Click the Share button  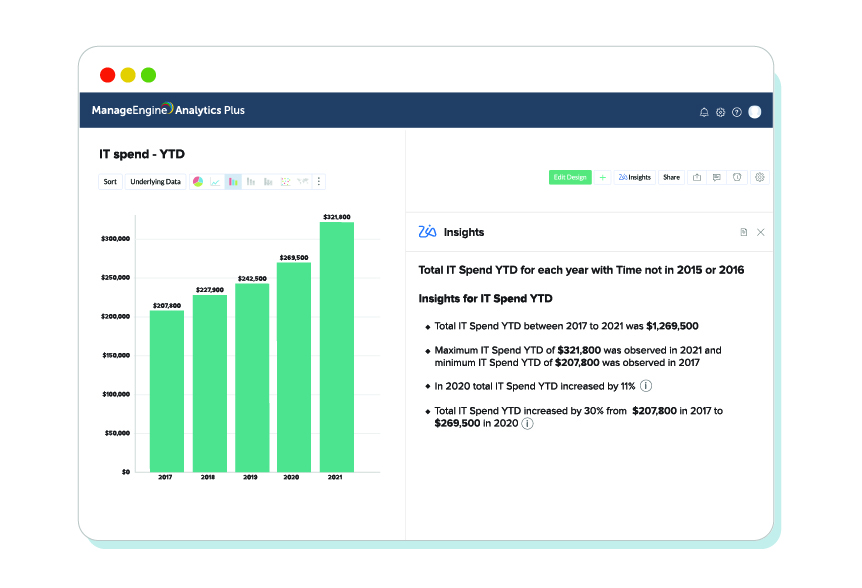671,177
